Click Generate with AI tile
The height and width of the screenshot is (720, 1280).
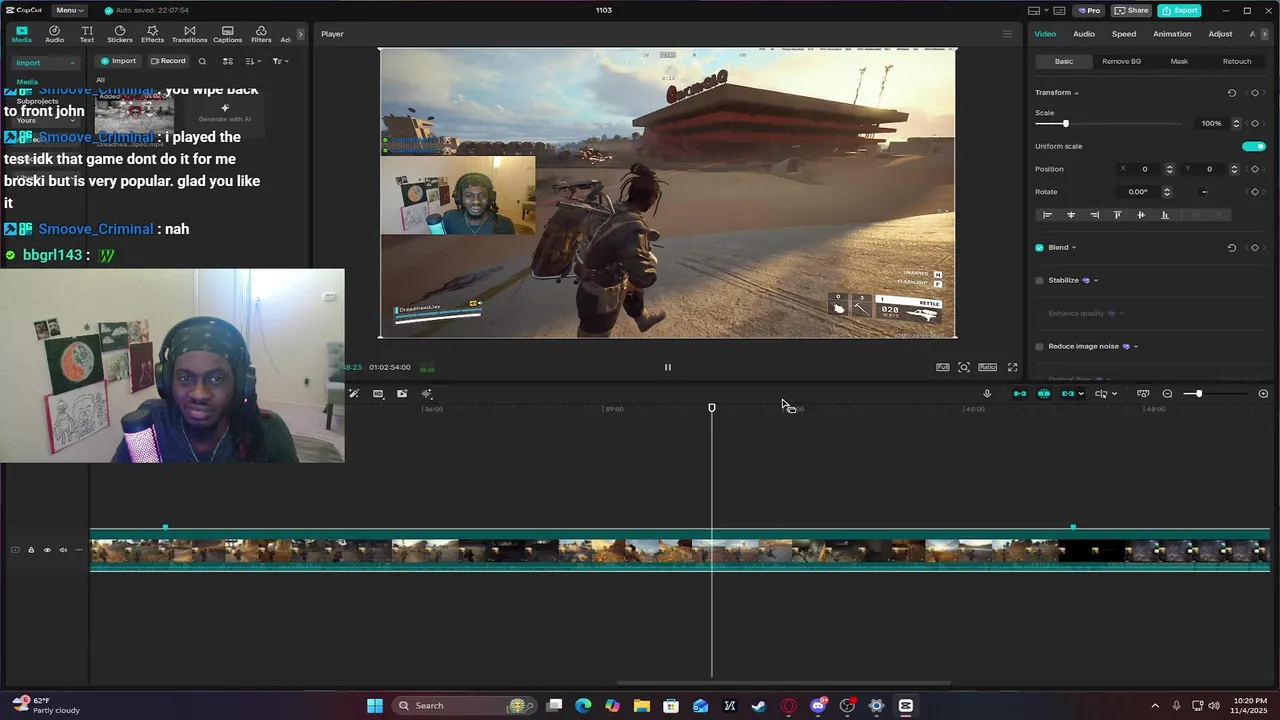(x=224, y=113)
